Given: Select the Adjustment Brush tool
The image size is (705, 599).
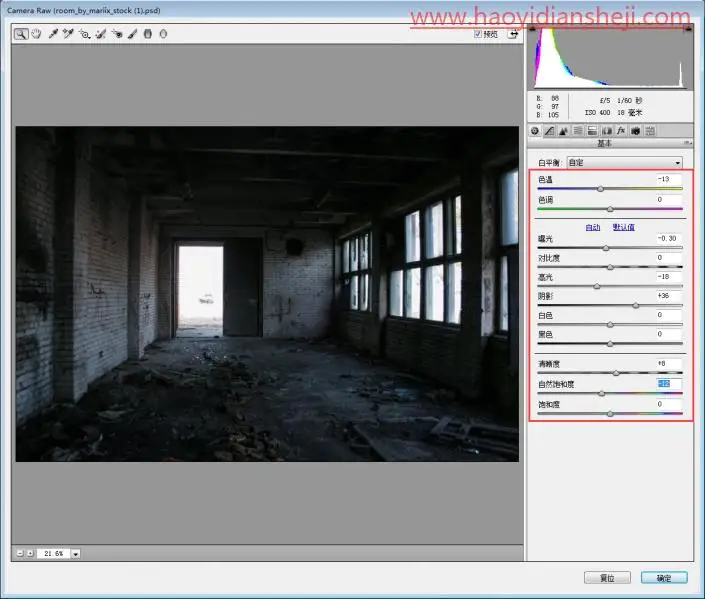Looking at the screenshot, I should 132,34.
